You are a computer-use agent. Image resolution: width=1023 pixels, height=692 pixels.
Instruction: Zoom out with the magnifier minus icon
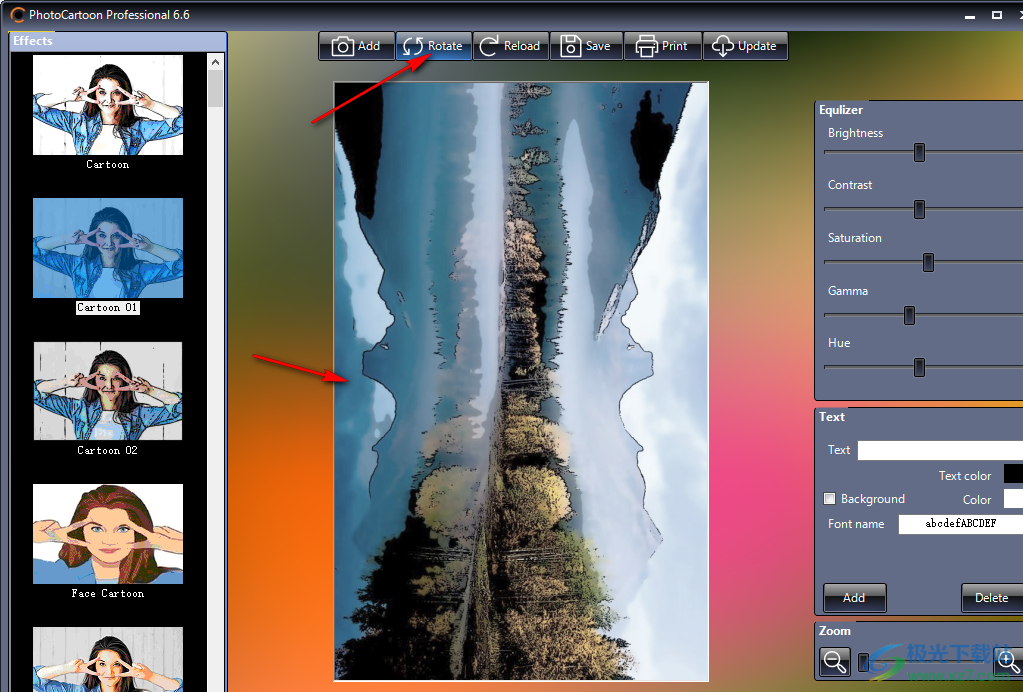(x=835, y=662)
